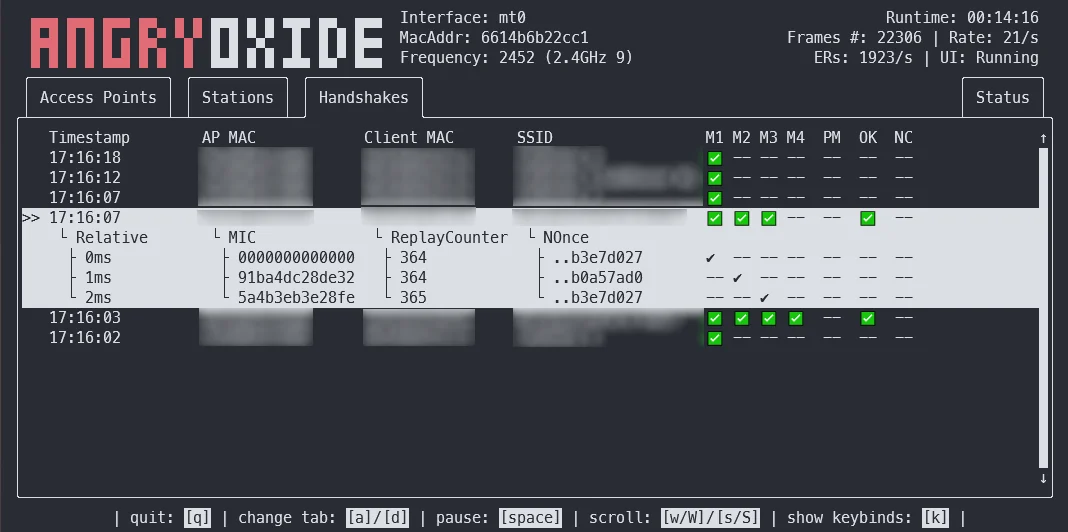The width and height of the screenshot is (1068, 532).
Task: Click the M2 checkbox in the selected 17:16:07 row
Action: coord(741,219)
